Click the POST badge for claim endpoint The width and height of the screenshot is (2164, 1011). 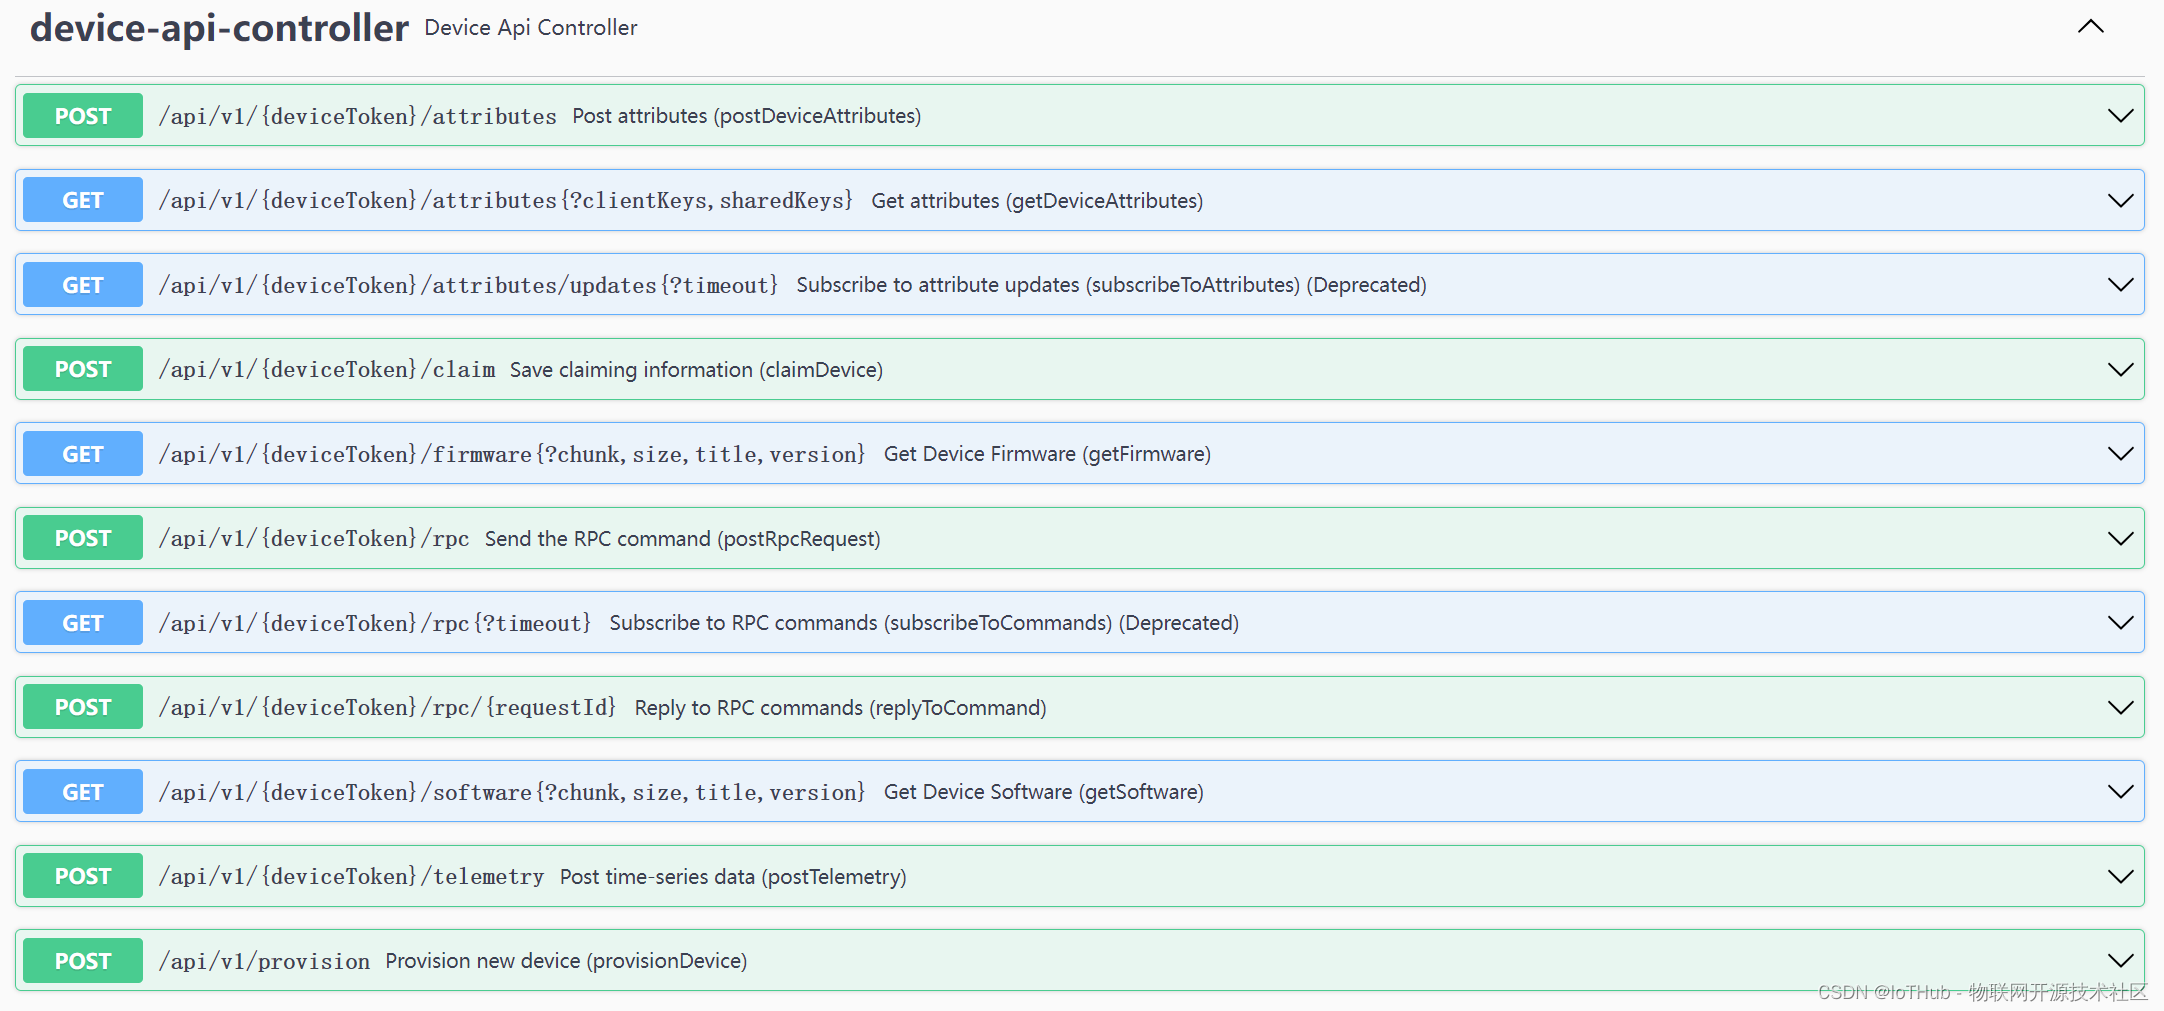pyautogui.click(x=83, y=369)
